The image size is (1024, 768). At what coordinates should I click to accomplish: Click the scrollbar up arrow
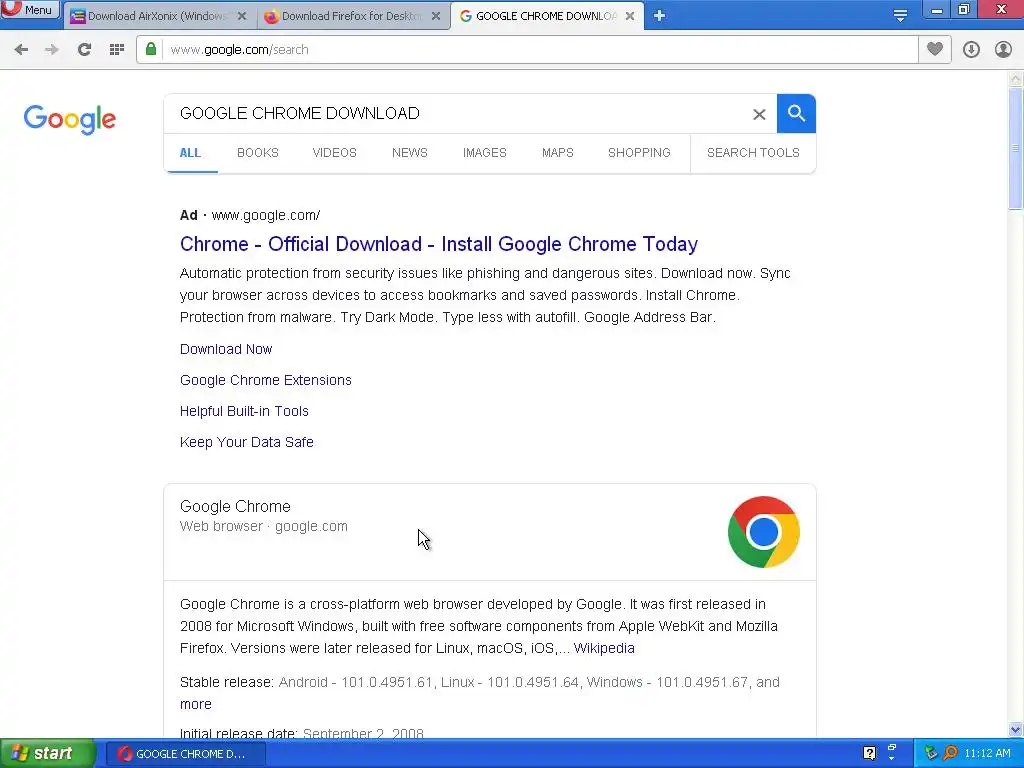(x=1016, y=79)
